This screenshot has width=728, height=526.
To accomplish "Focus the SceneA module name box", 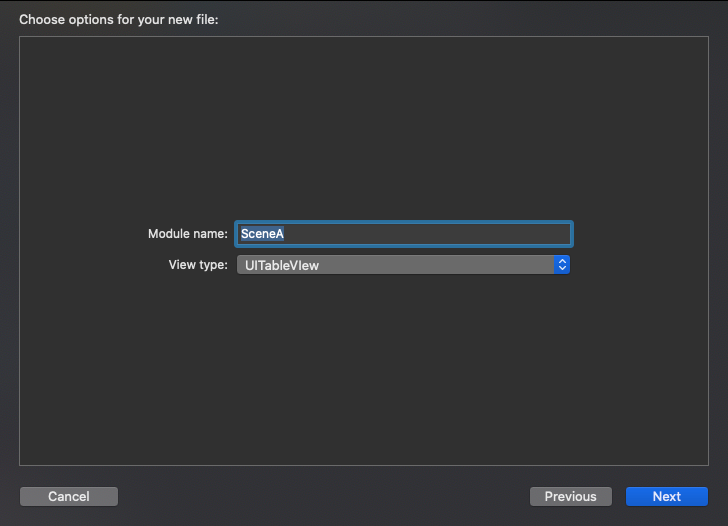I will 403,234.
